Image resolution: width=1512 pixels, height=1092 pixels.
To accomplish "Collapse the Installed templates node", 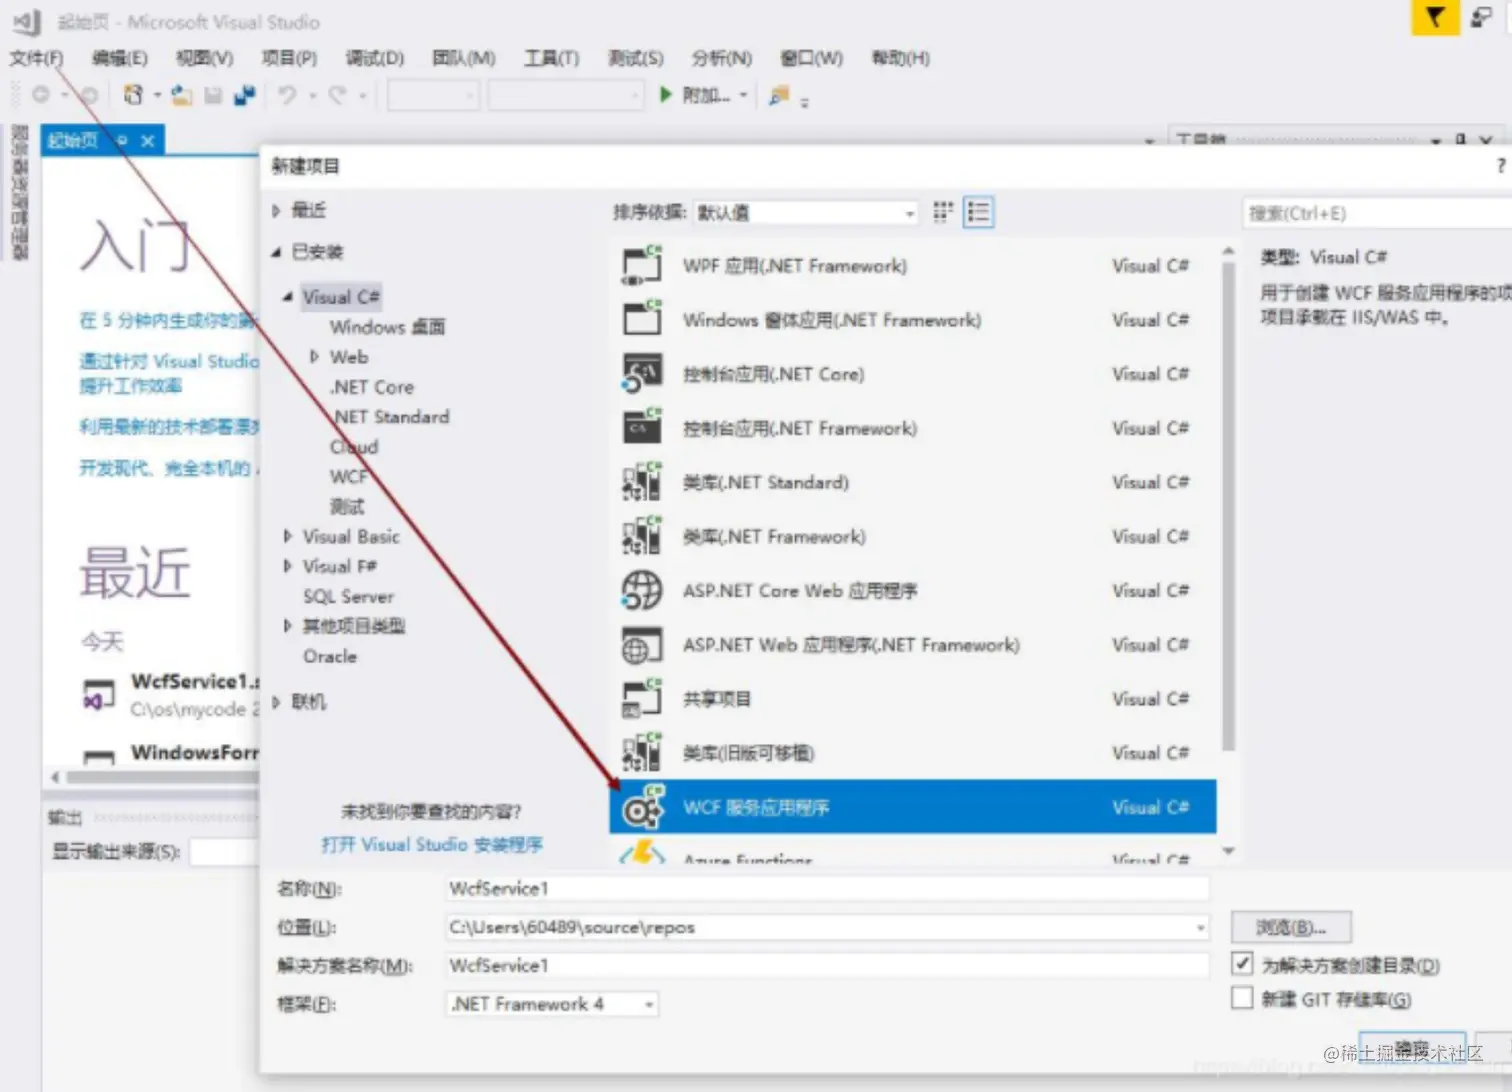I will (277, 252).
